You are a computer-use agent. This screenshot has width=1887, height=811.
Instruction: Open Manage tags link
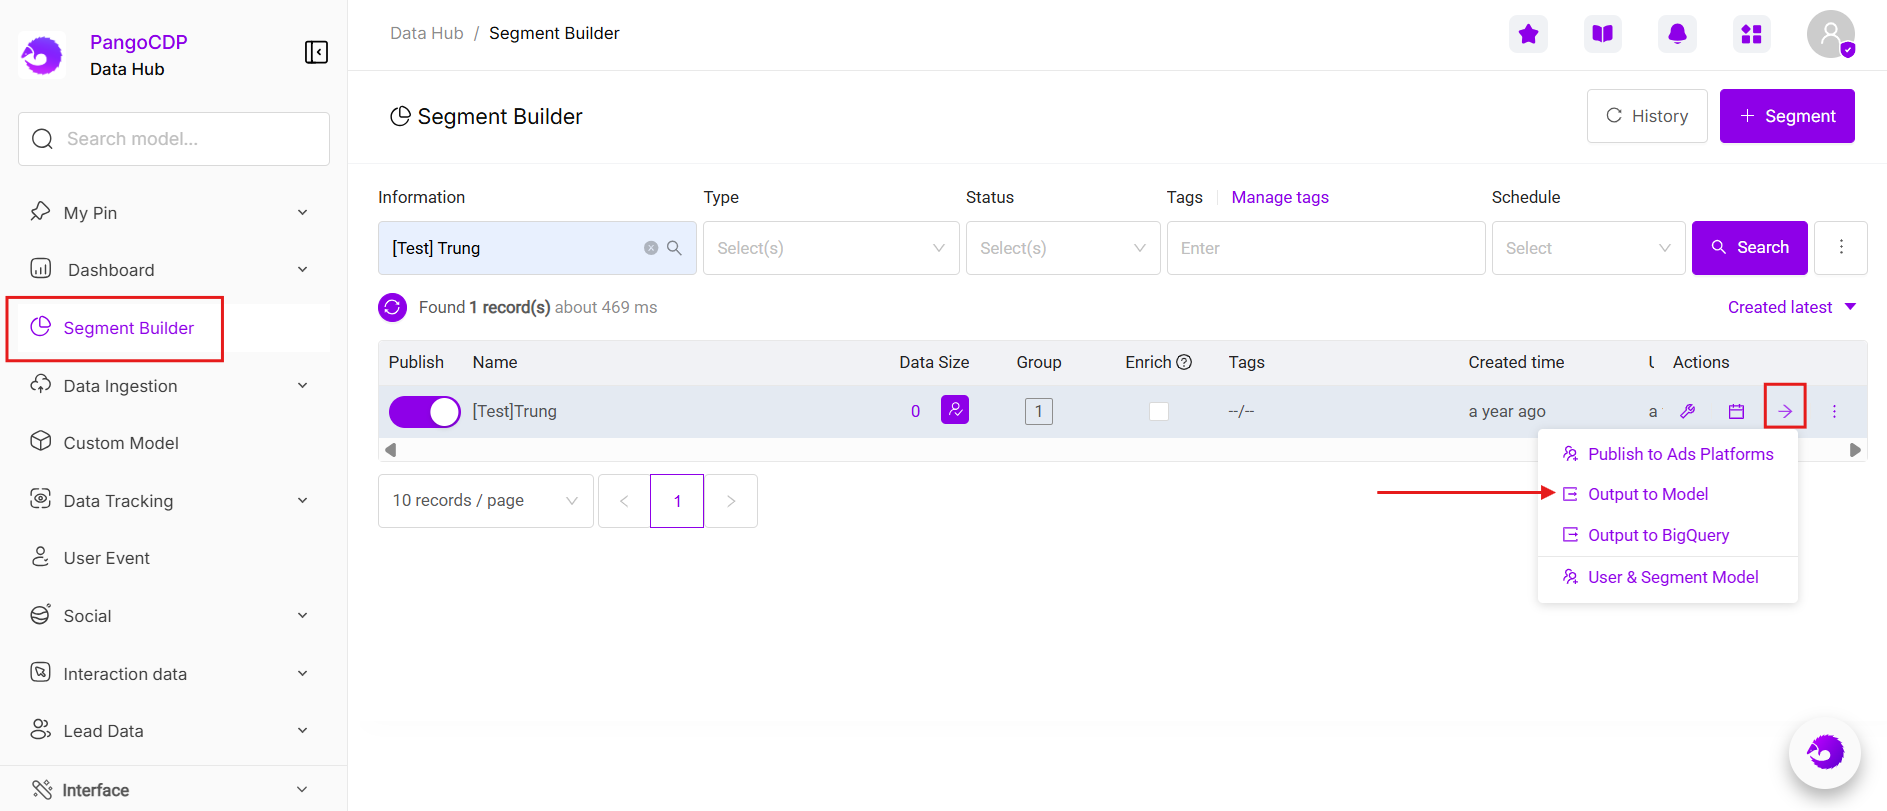coord(1280,197)
